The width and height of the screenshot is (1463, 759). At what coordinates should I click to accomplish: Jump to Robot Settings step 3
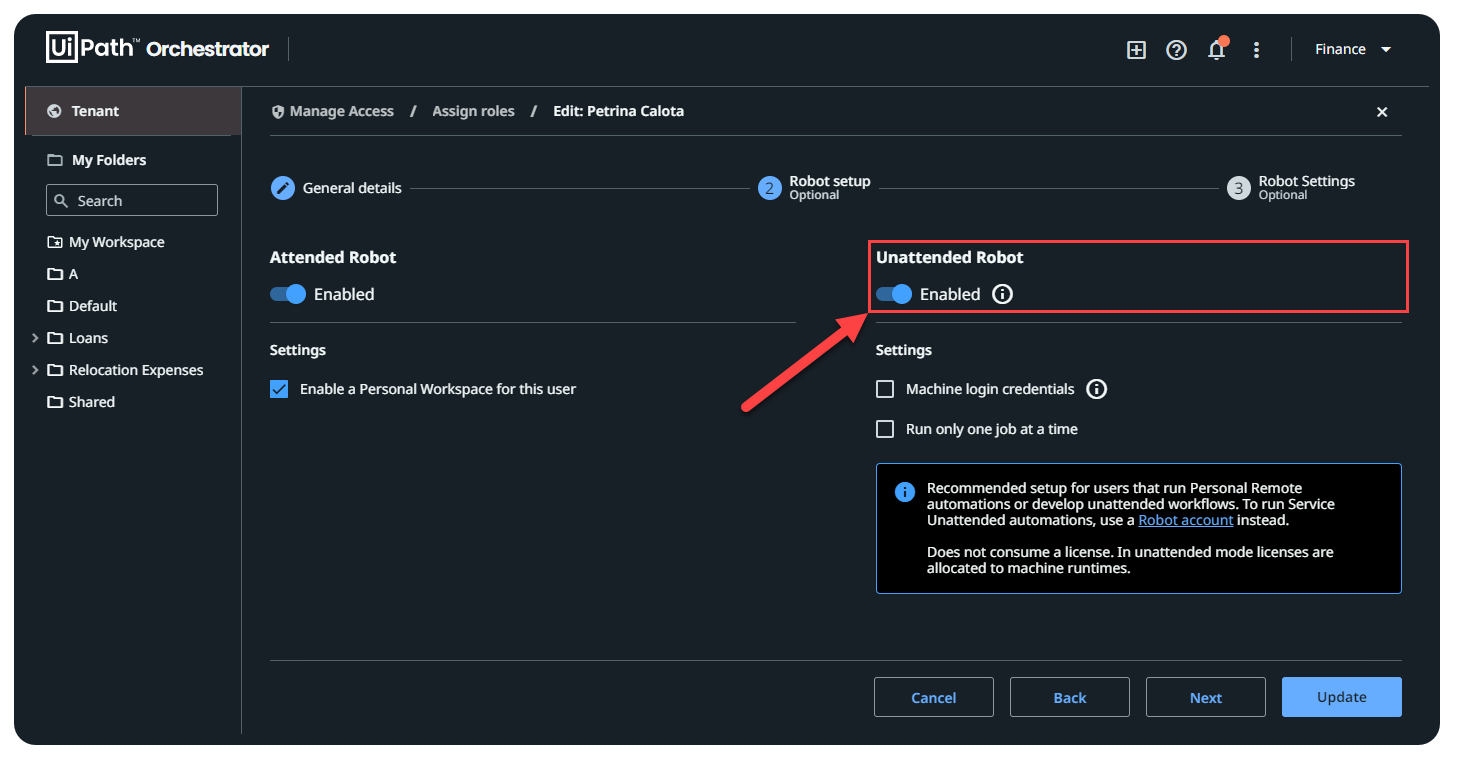1291,187
